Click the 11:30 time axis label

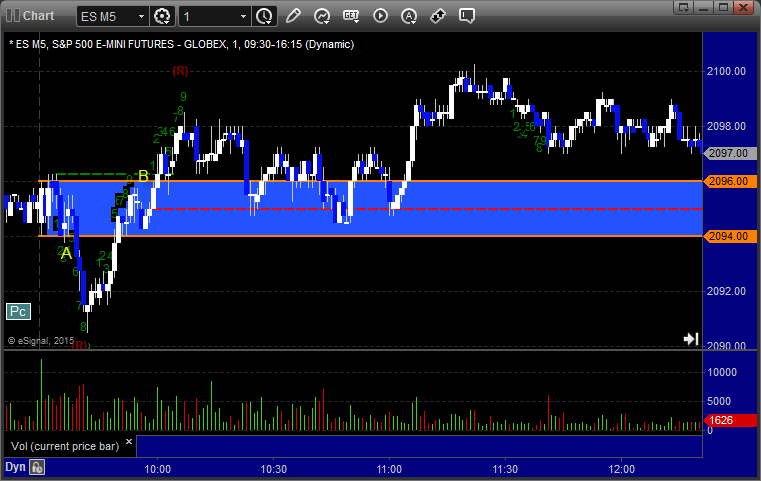pos(505,469)
